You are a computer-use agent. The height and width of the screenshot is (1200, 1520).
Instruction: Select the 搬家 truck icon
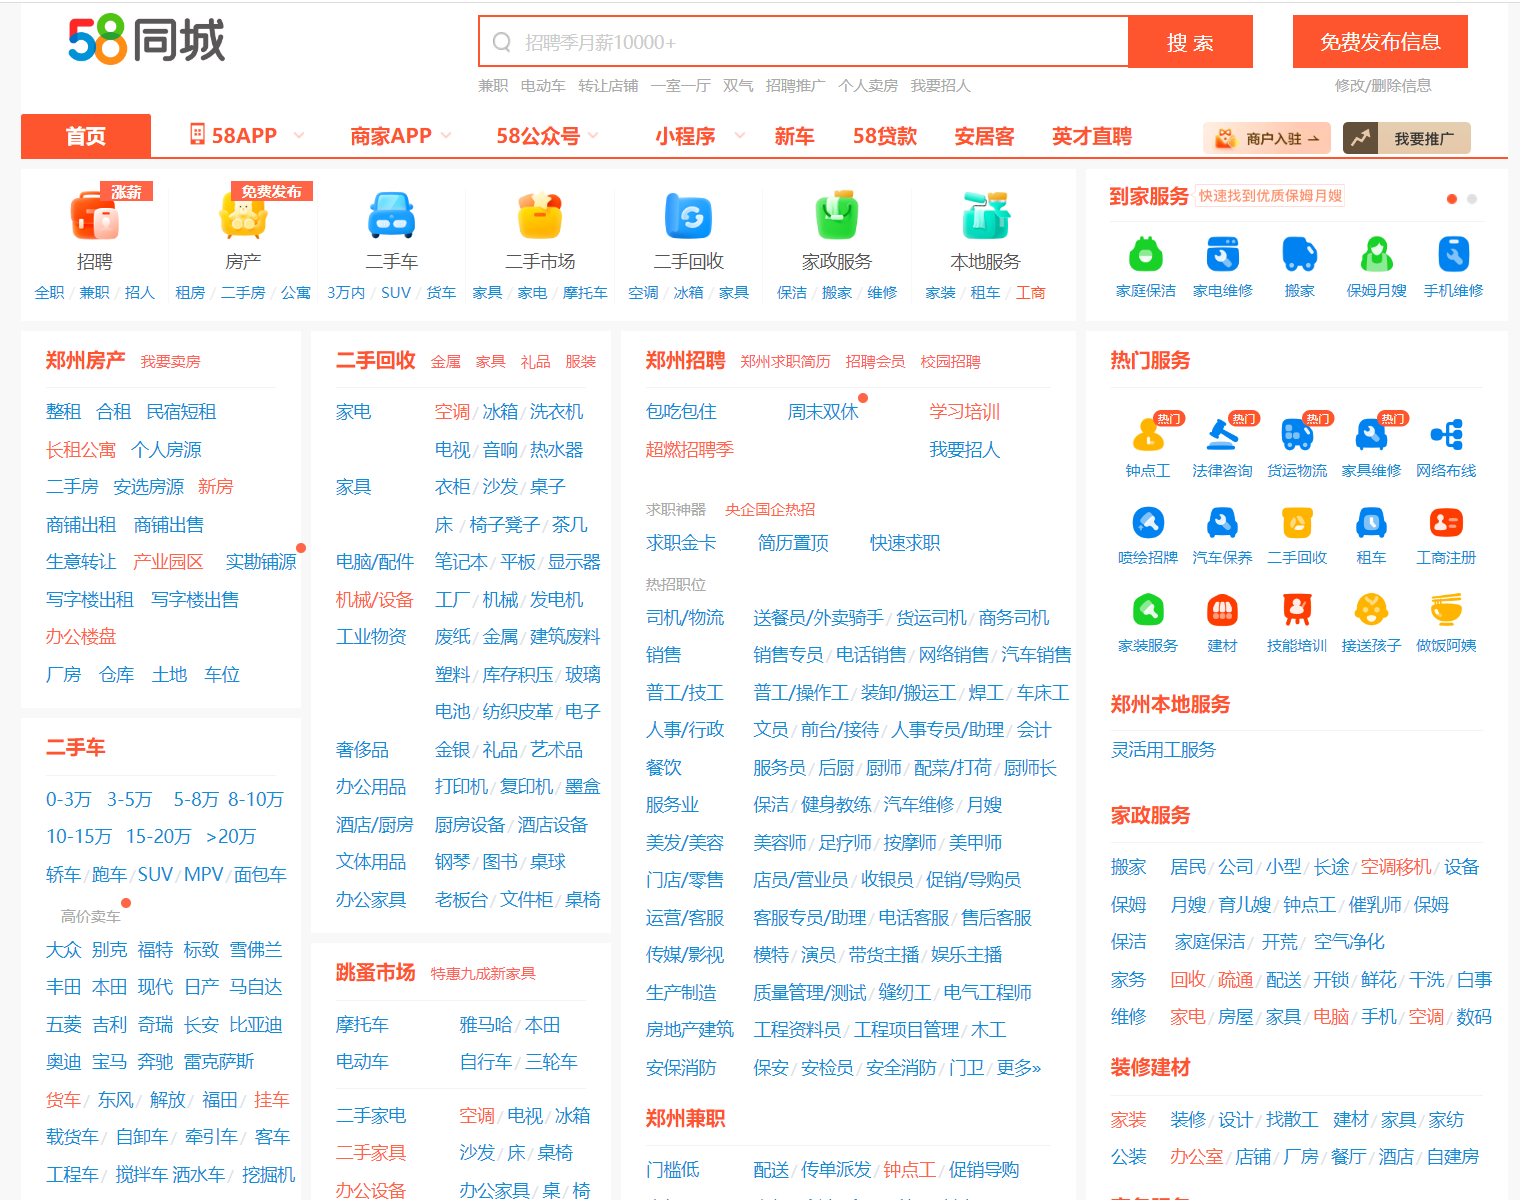click(1300, 255)
